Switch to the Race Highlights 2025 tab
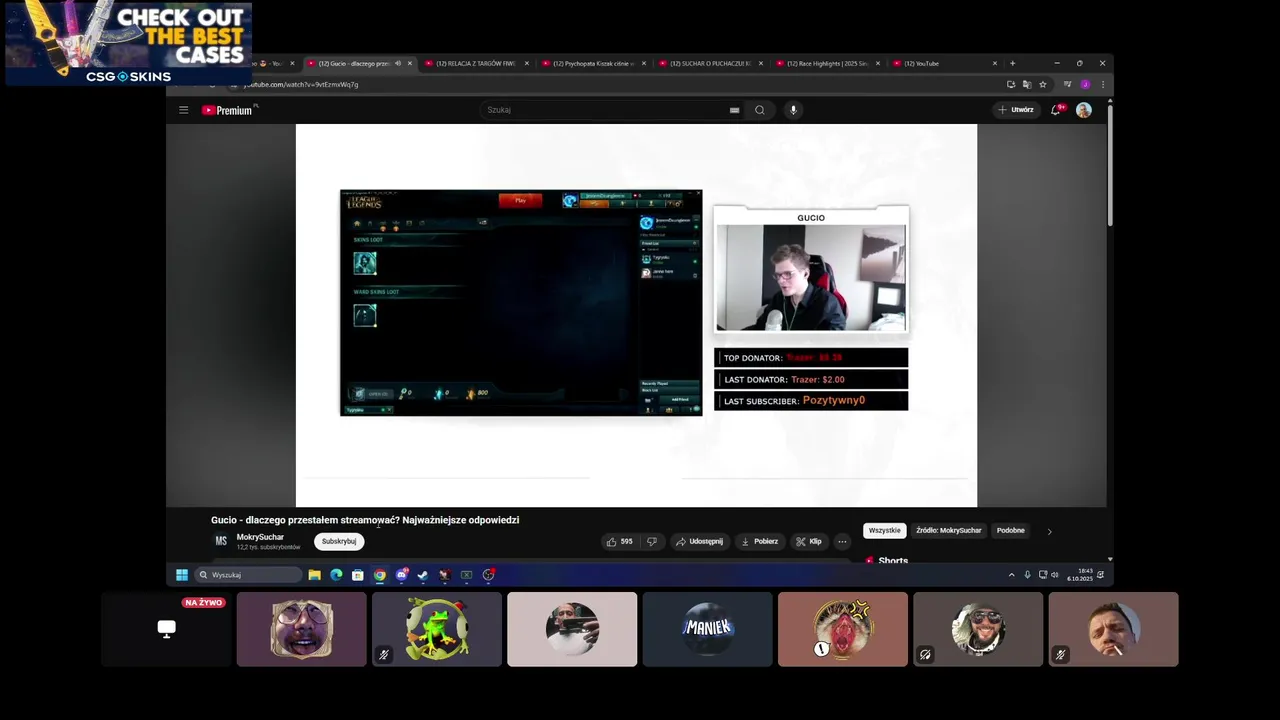1280x720 pixels. [827, 63]
